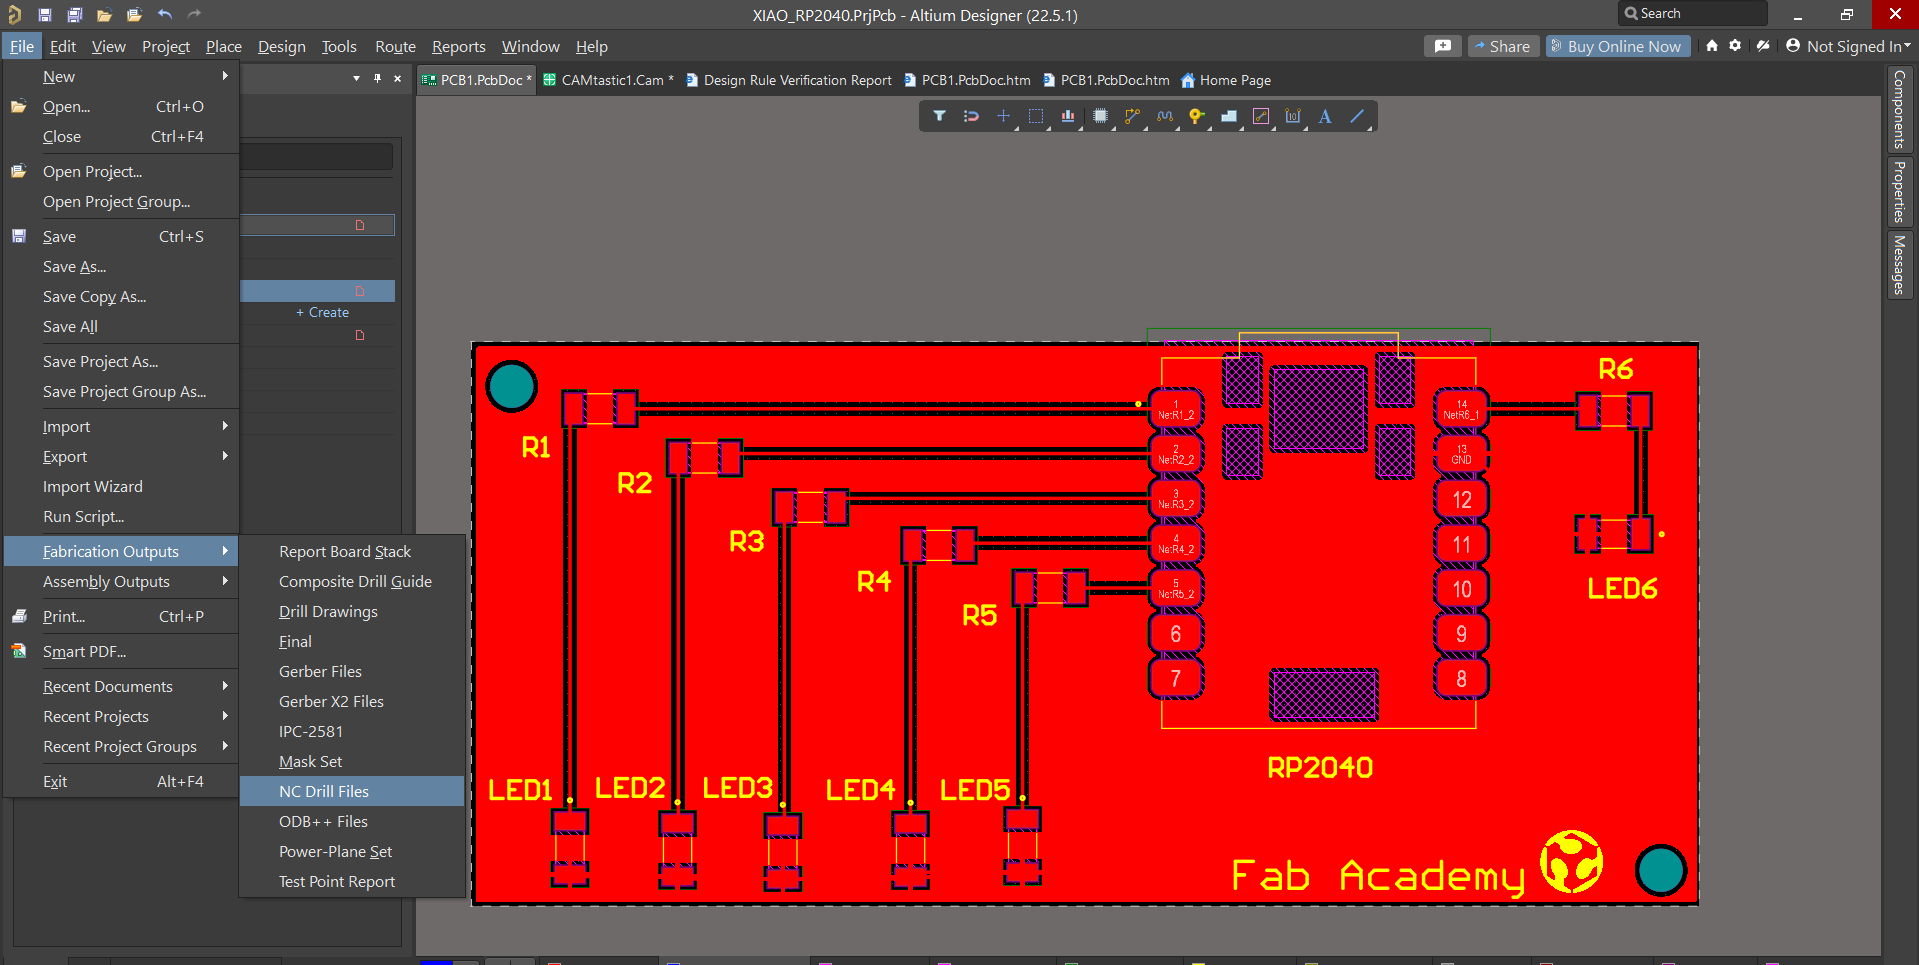Click the Undo arrow icon
Viewport: 1919px width, 965px height.
pos(165,15)
